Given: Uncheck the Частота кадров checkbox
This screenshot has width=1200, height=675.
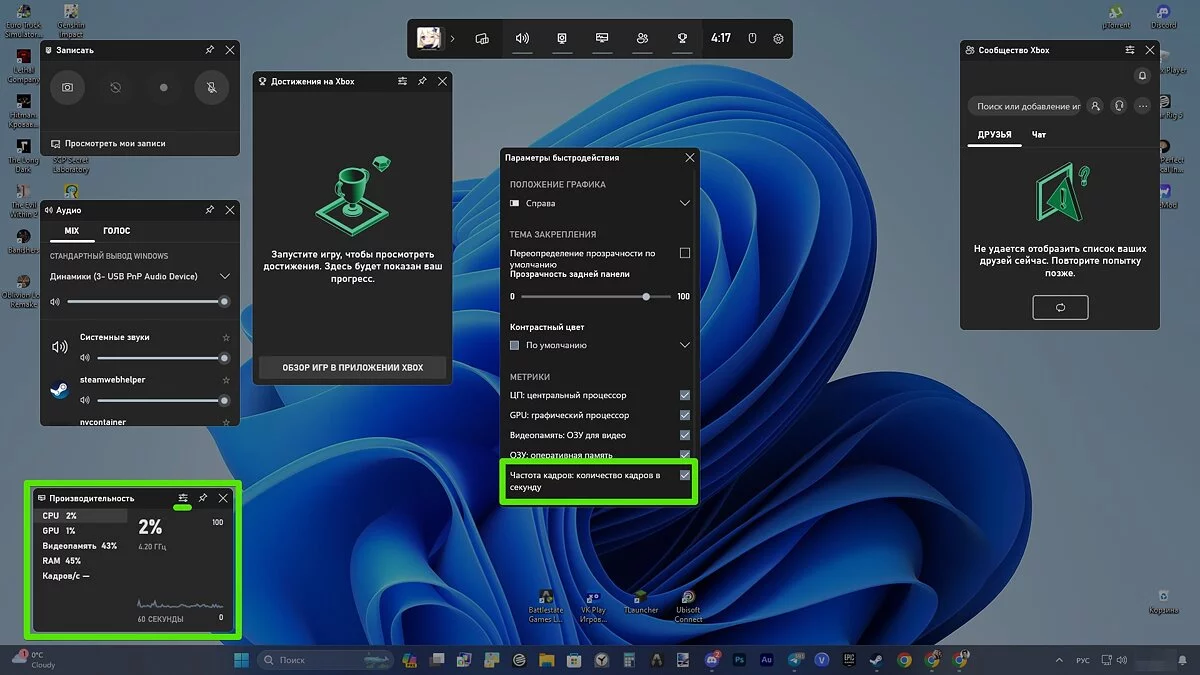Looking at the screenshot, I should [685, 475].
